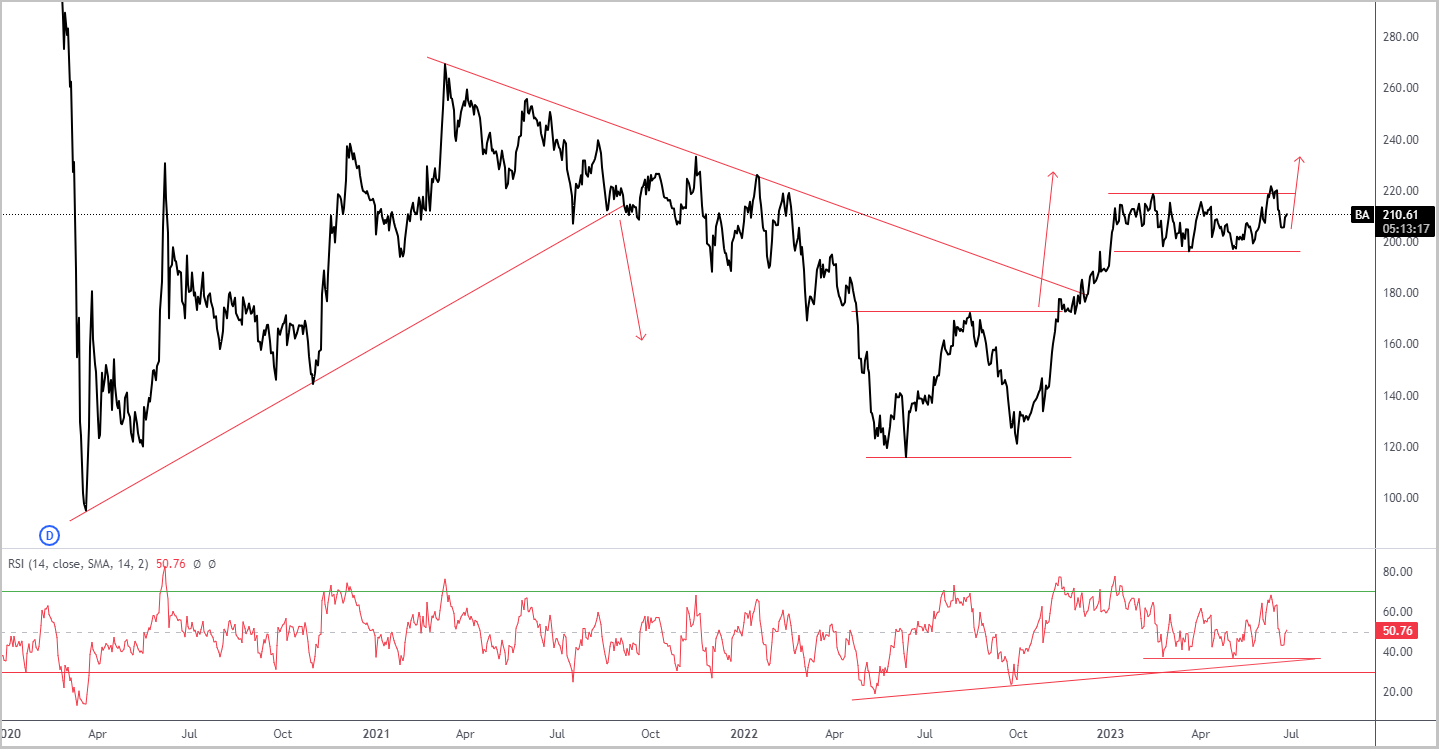Click the 100.00 price axis label

point(1399,498)
